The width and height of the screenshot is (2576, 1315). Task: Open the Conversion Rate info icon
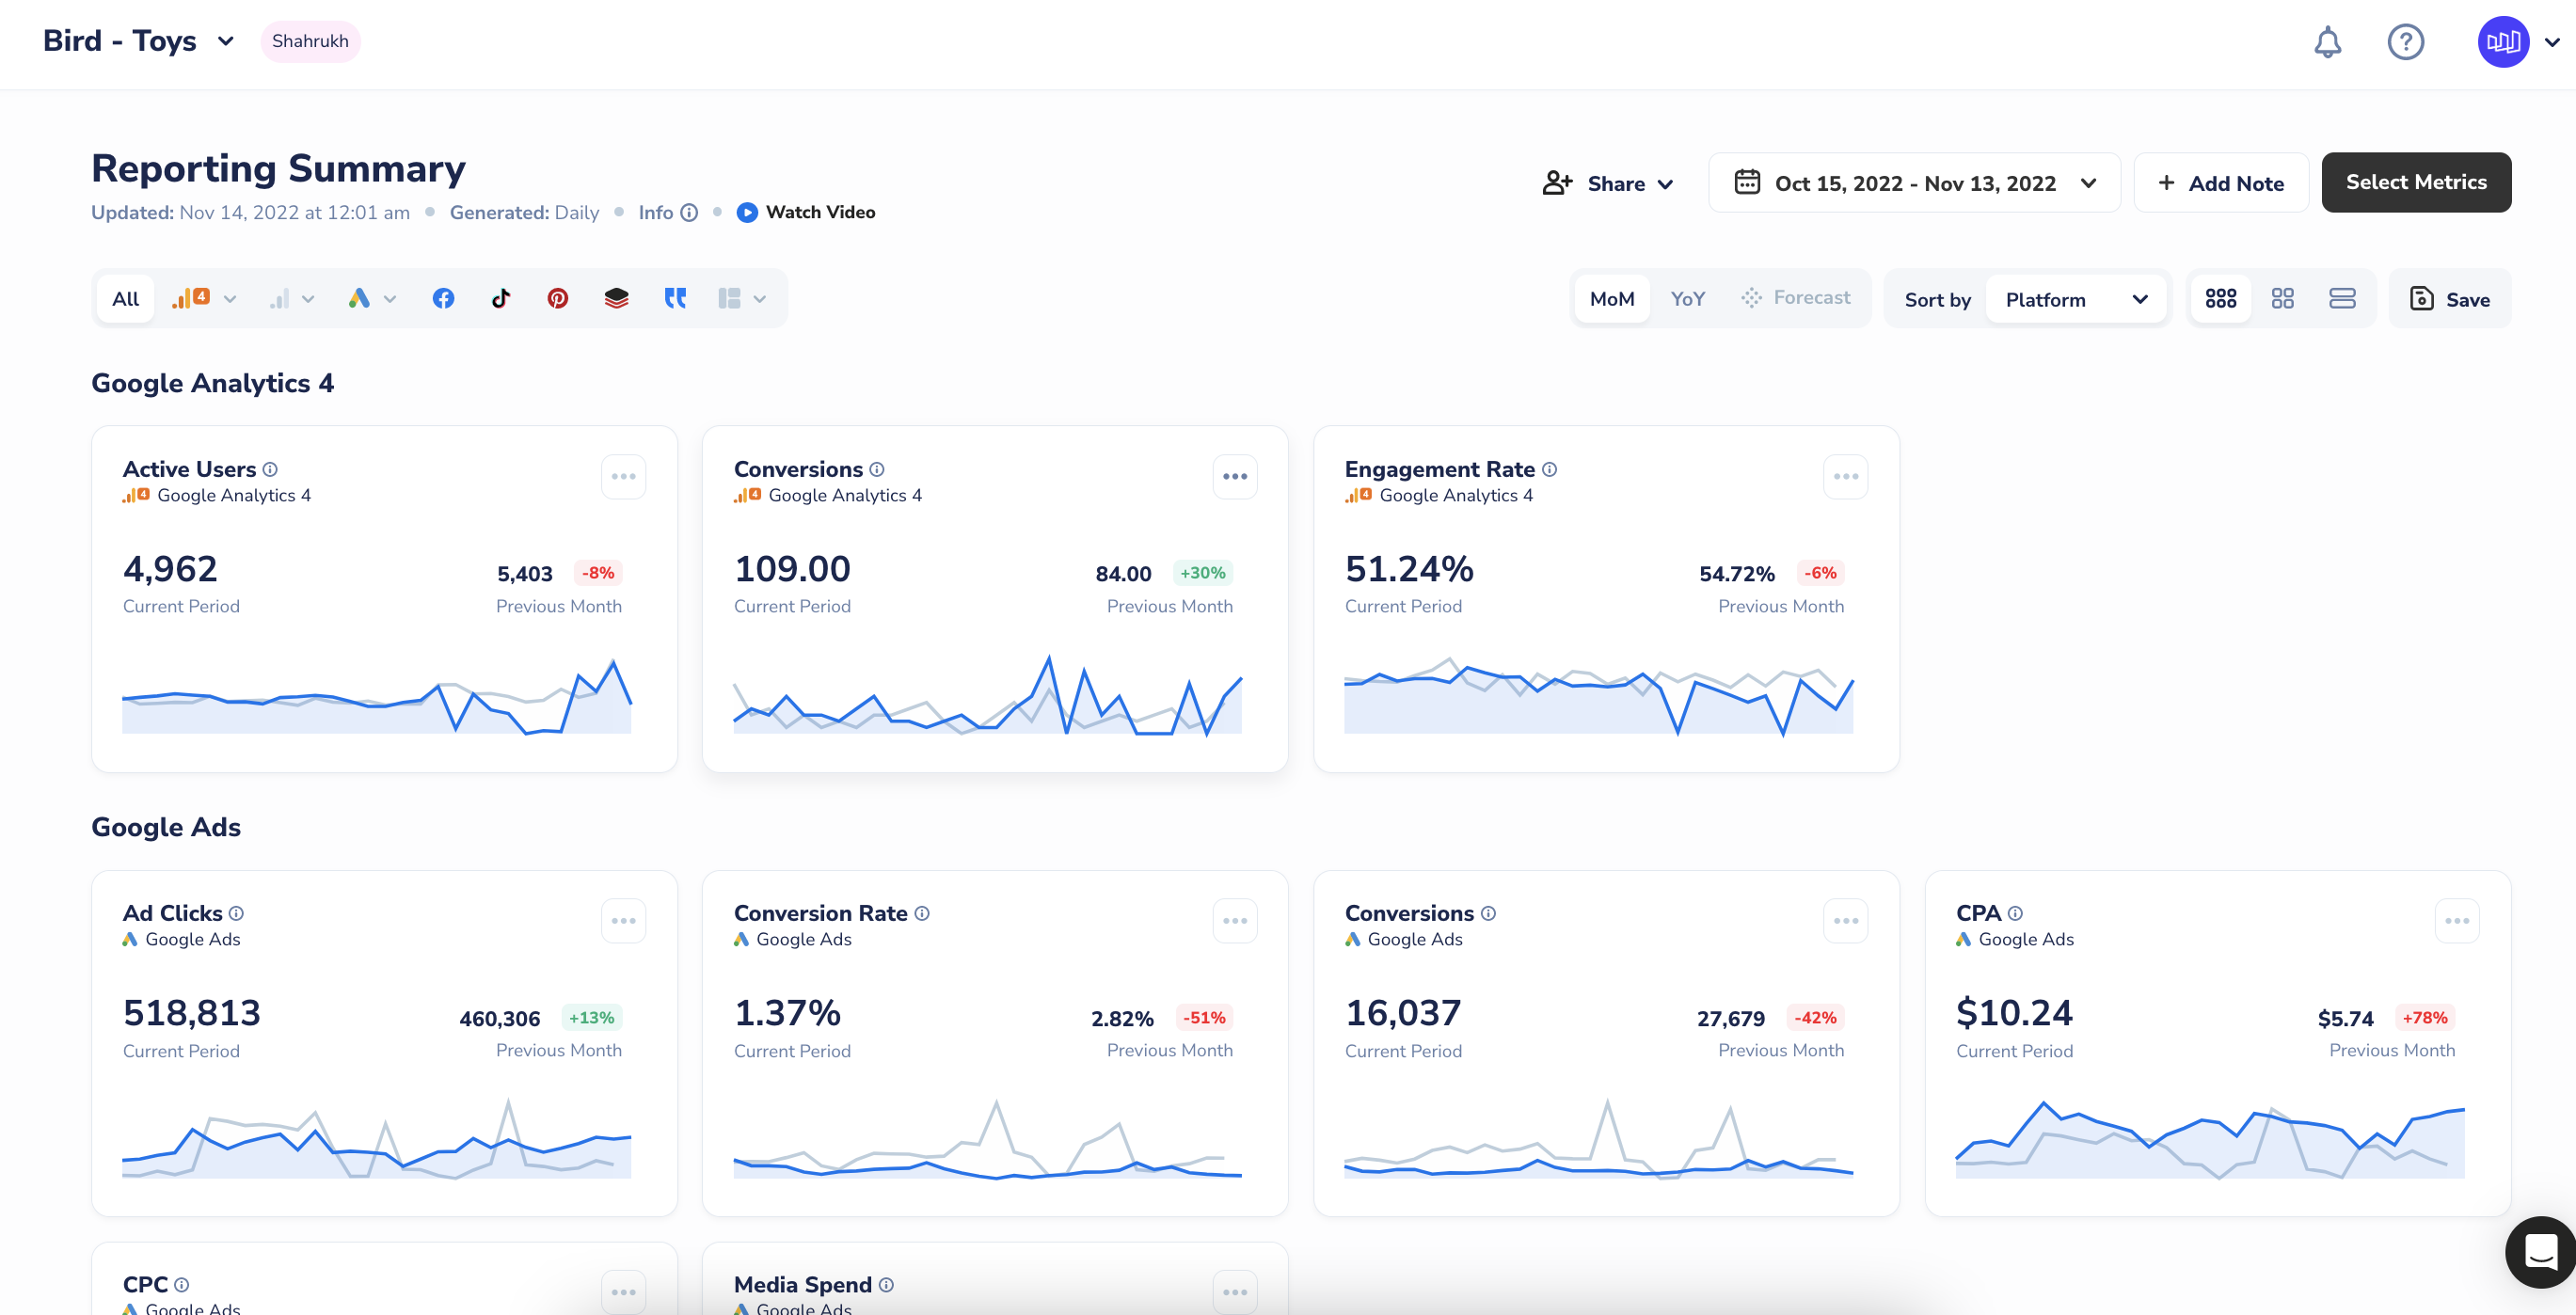pyautogui.click(x=922, y=913)
